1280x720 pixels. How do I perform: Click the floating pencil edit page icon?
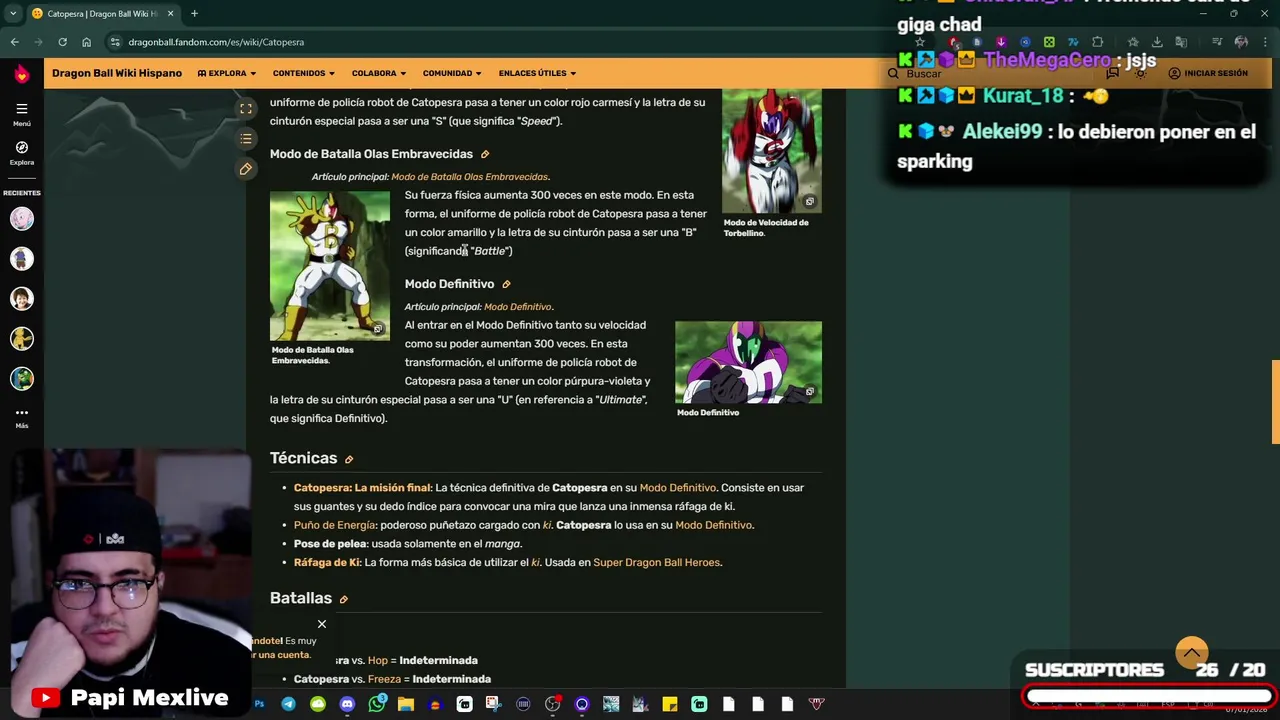click(246, 169)
